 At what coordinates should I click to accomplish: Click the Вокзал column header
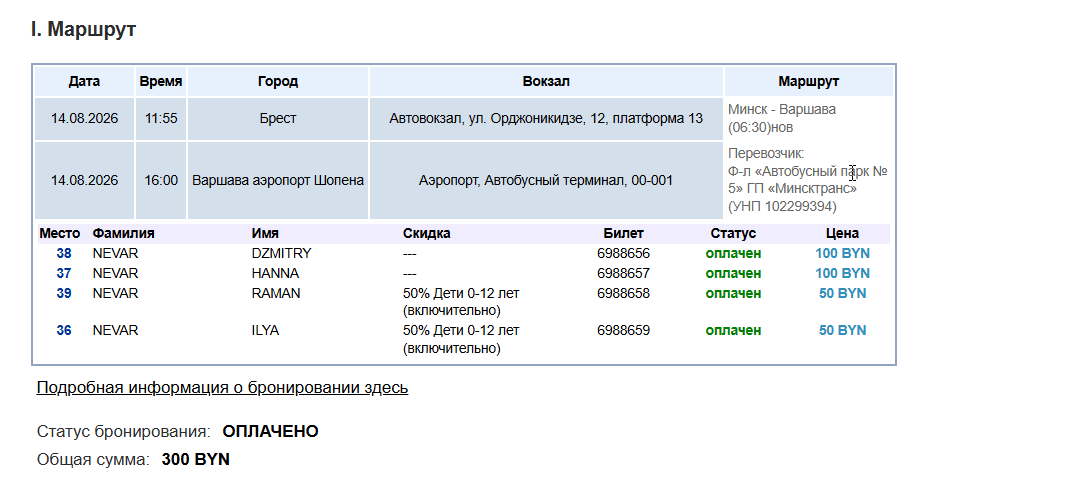[546, 81]
